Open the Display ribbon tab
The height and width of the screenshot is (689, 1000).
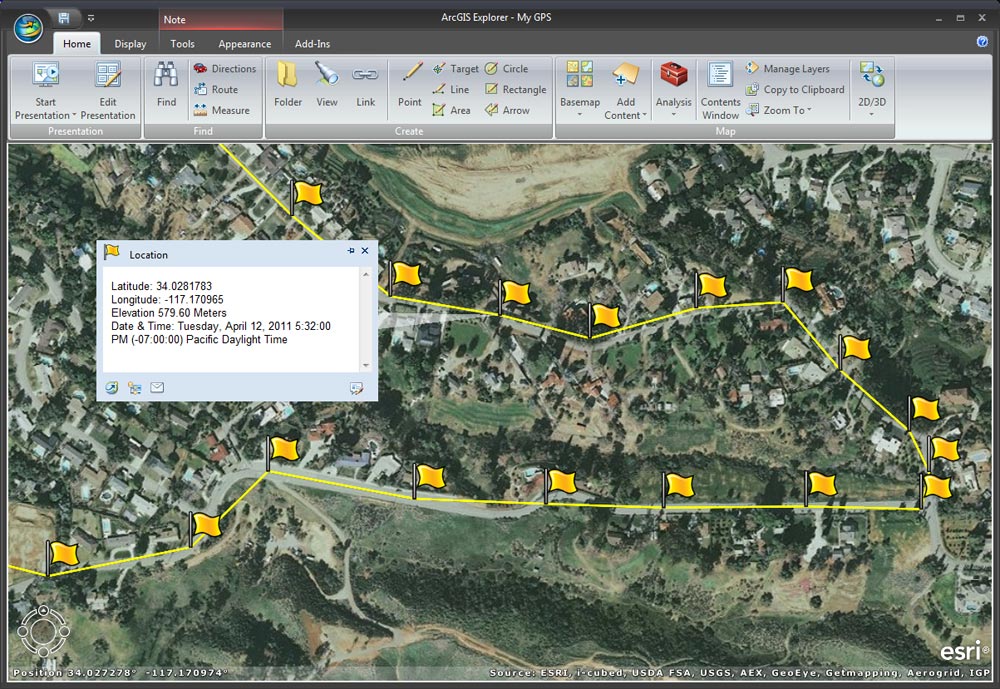pyautogui.click(x=130, y=44)
